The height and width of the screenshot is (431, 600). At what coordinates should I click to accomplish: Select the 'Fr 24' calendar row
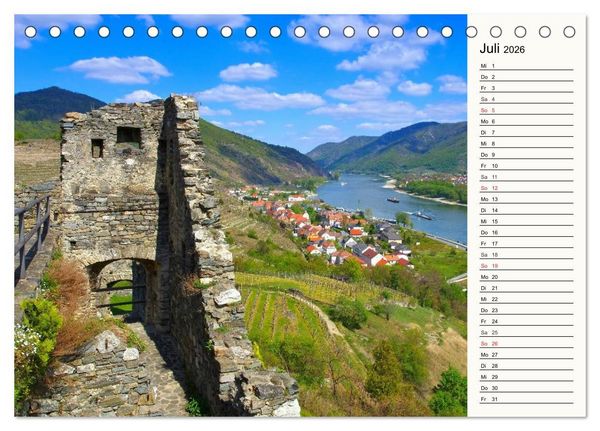click(x=527, y=321)
